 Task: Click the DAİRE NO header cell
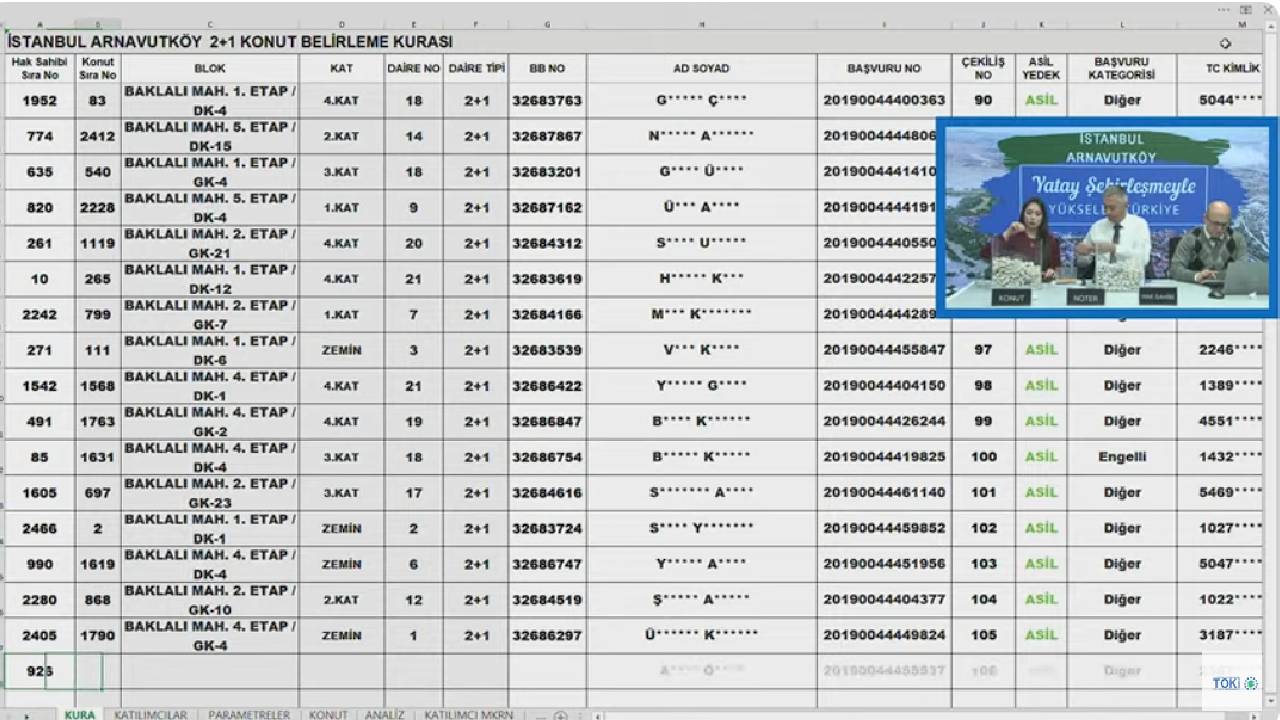click(414, 68)
